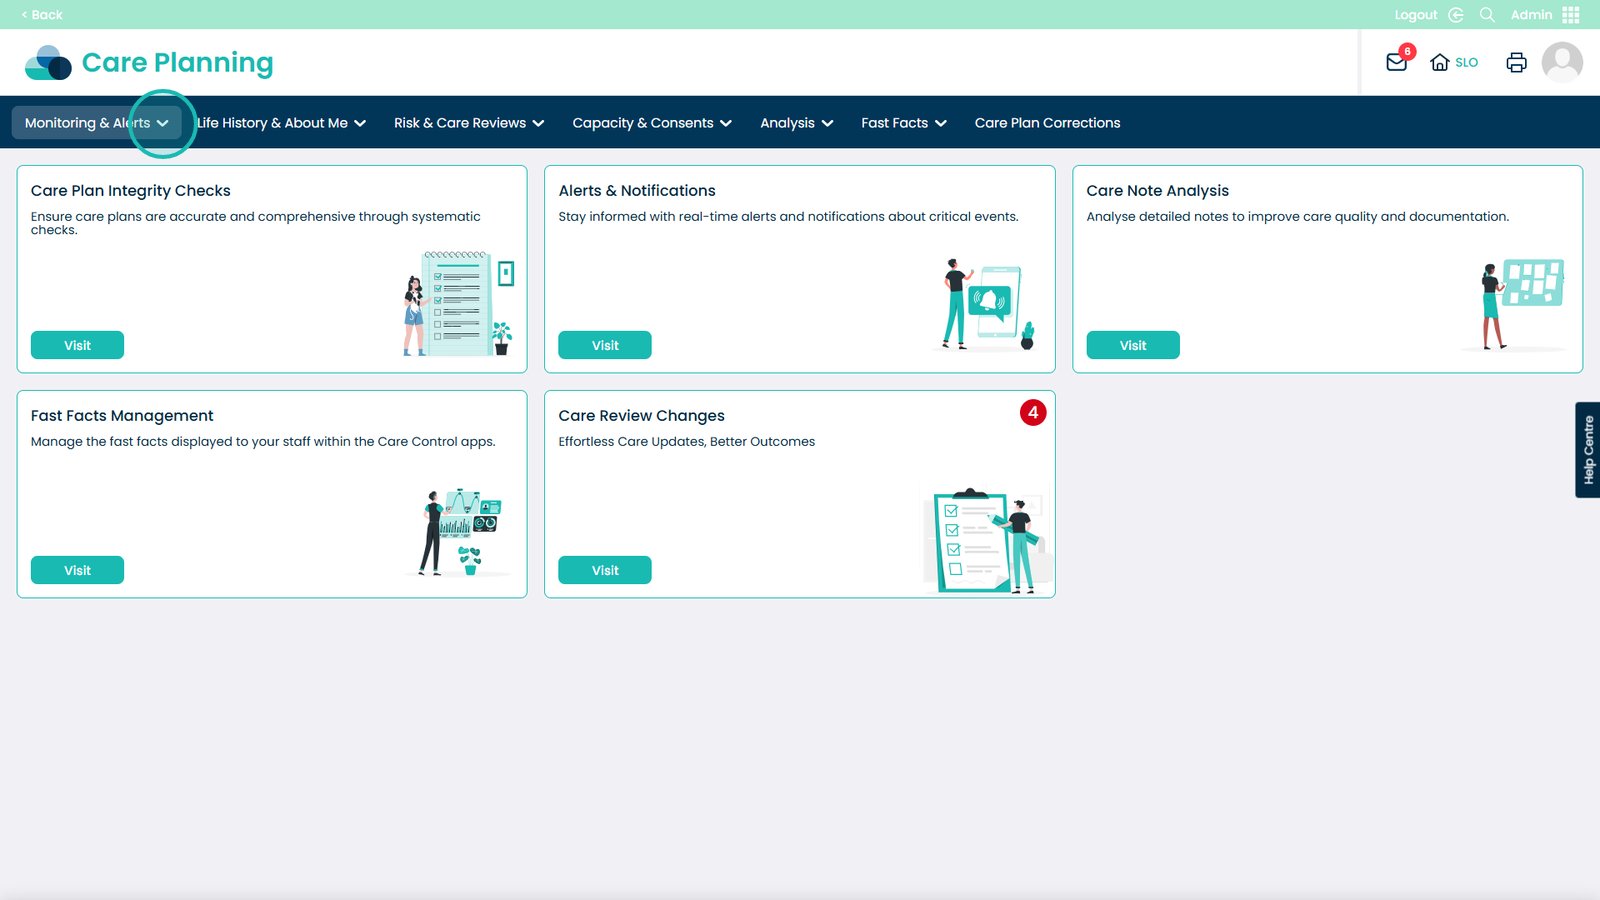Image resolution: width=1600 pixels, height=900 pixels.
Task: Click the Back link at top left
Action: pos(42,15)
